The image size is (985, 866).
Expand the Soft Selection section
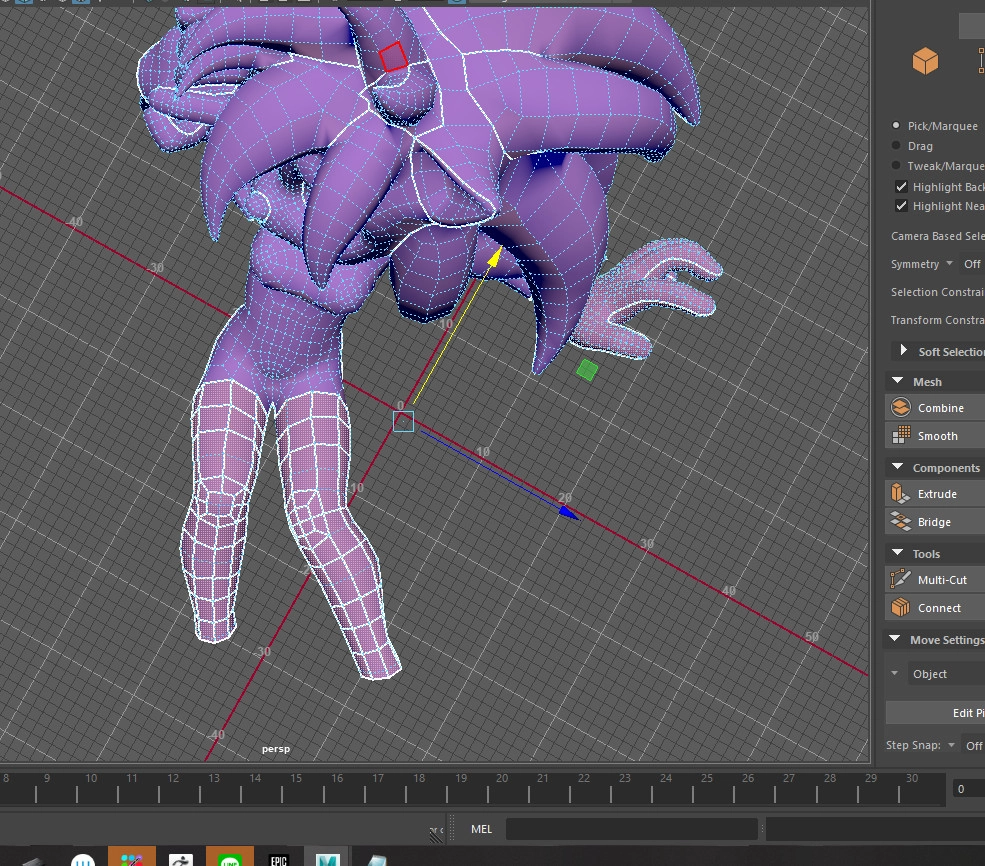(904, 351)
